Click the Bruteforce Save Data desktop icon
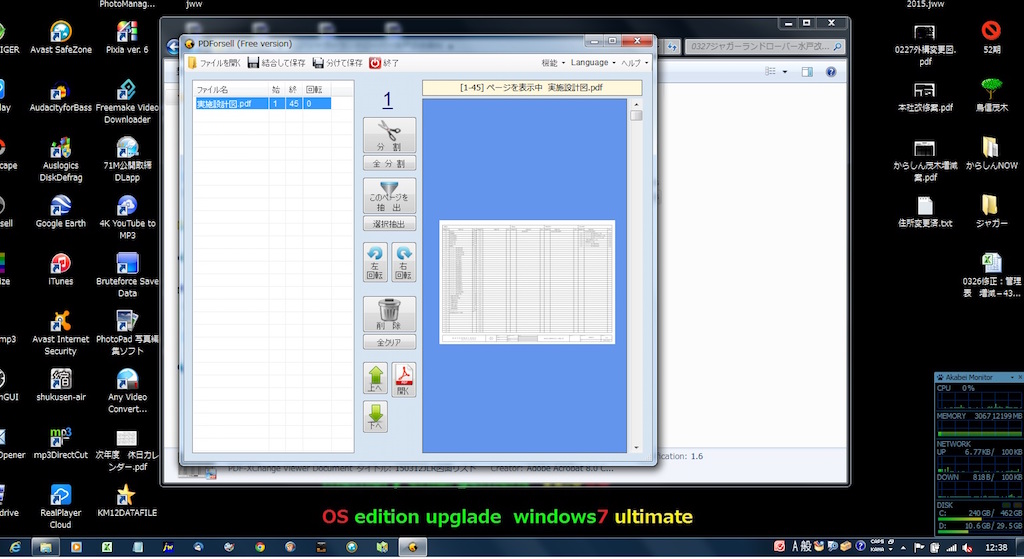The width and height of the screenshot is (1024, 559). pyautogui.click(x=127, y=275)
